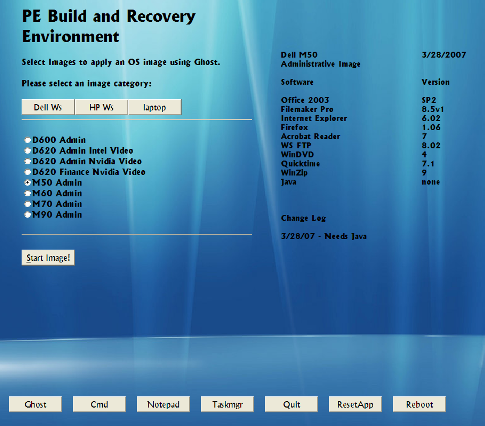Click the 'Change Log' heading
The image size is (485, 426).
pyautogui.click(x=303, y=218)
